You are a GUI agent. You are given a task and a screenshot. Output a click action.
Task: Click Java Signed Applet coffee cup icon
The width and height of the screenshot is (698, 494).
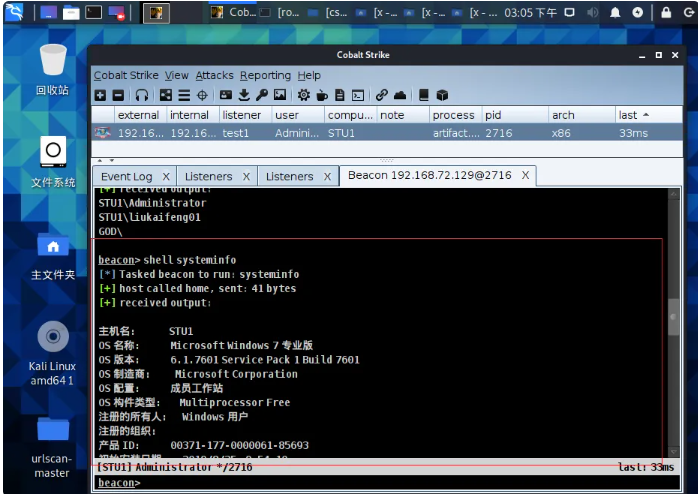[x=322, y=95]
